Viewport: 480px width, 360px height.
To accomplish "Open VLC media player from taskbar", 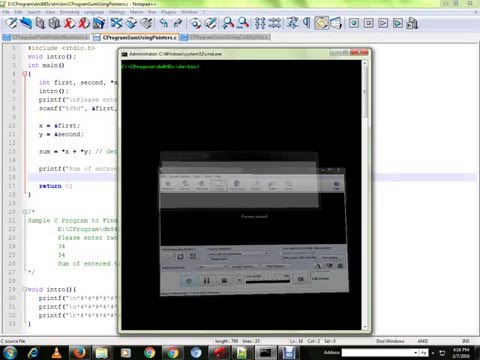I will pos(56,353).
